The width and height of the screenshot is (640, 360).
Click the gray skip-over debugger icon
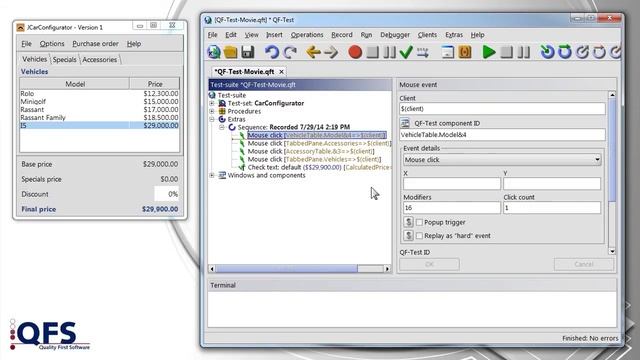point(599,52)
